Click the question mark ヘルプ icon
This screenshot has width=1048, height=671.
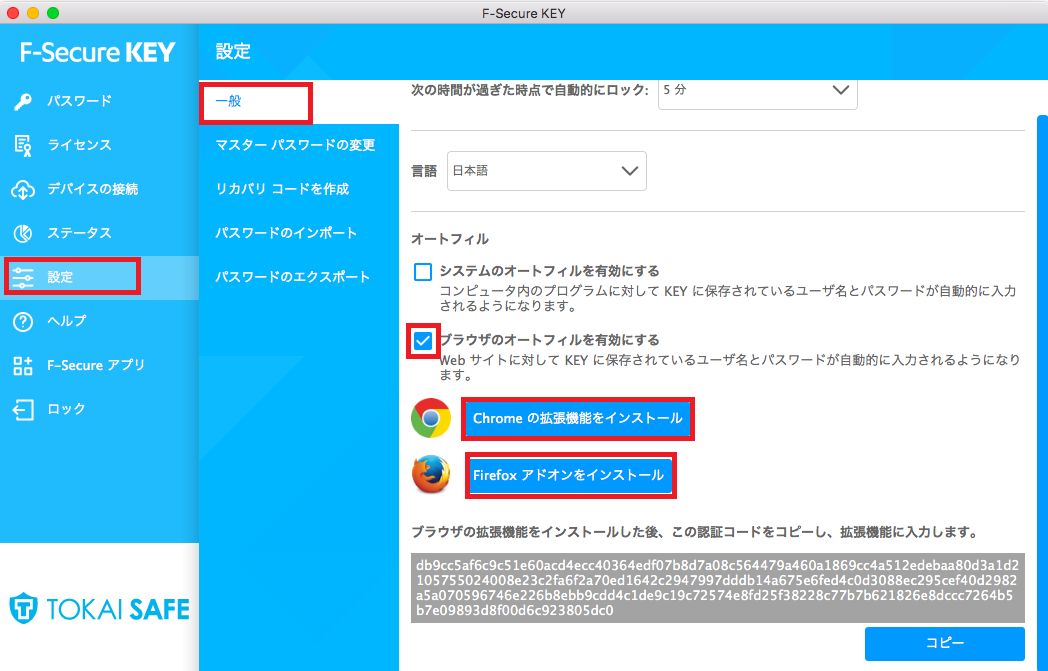coord(23,321)
